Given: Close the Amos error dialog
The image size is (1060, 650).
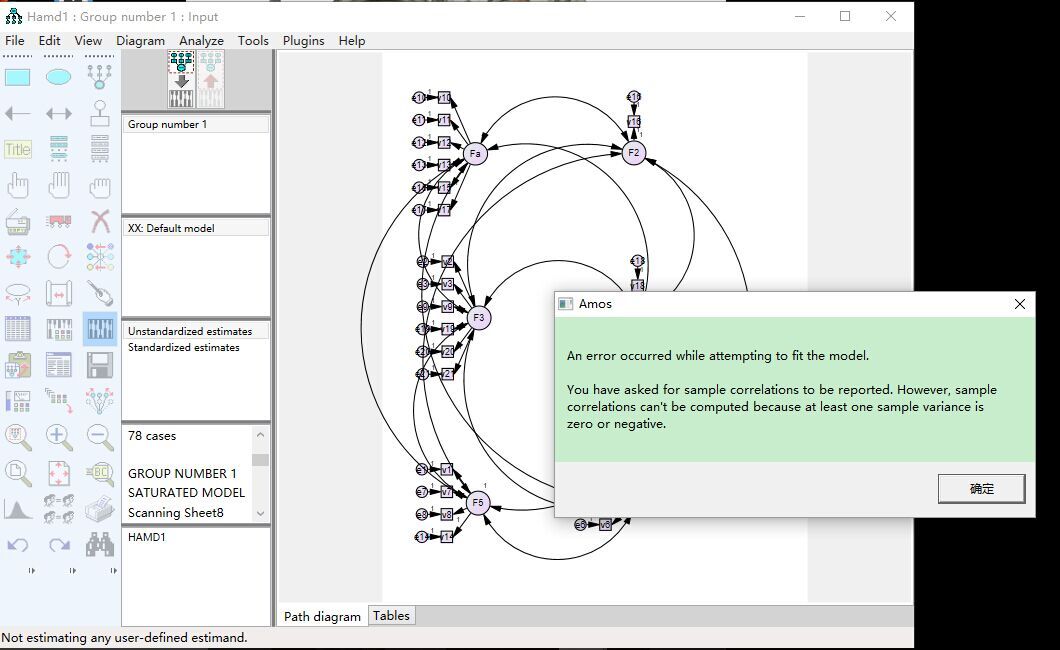Looking at the screenshot, I should (x=1019, y=304).
